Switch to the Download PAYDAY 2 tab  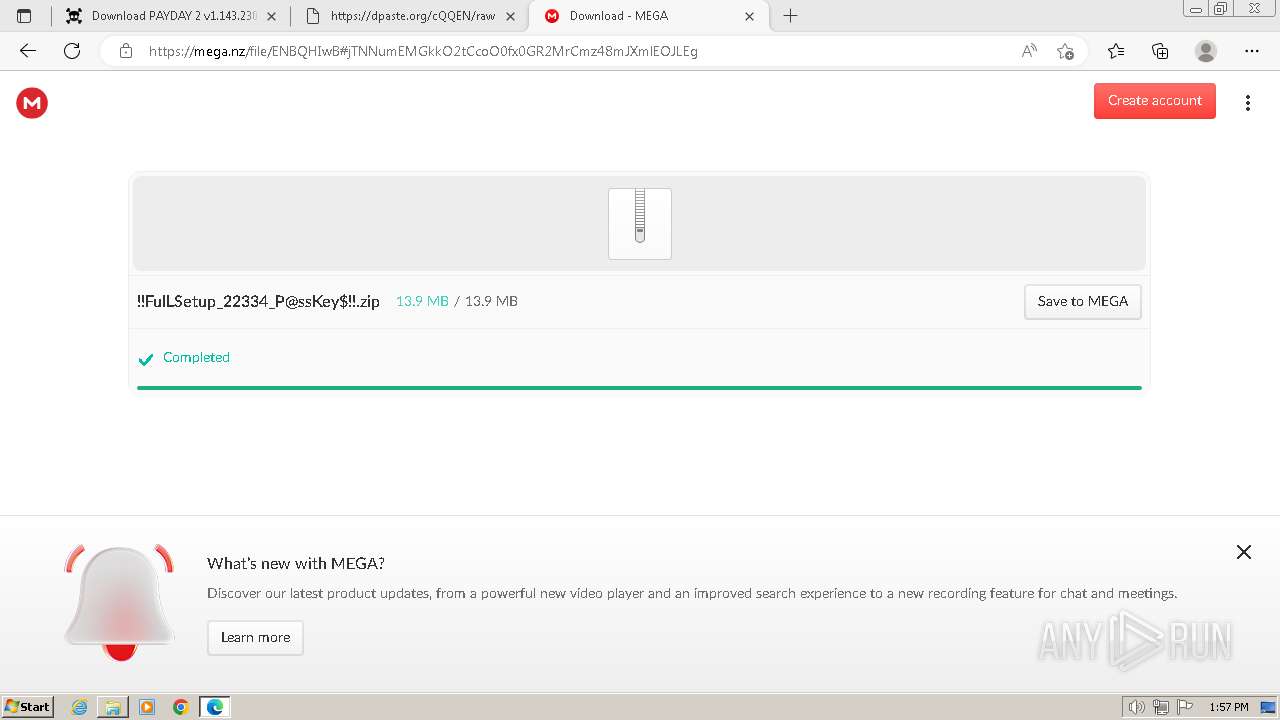[x=170, y=16]
